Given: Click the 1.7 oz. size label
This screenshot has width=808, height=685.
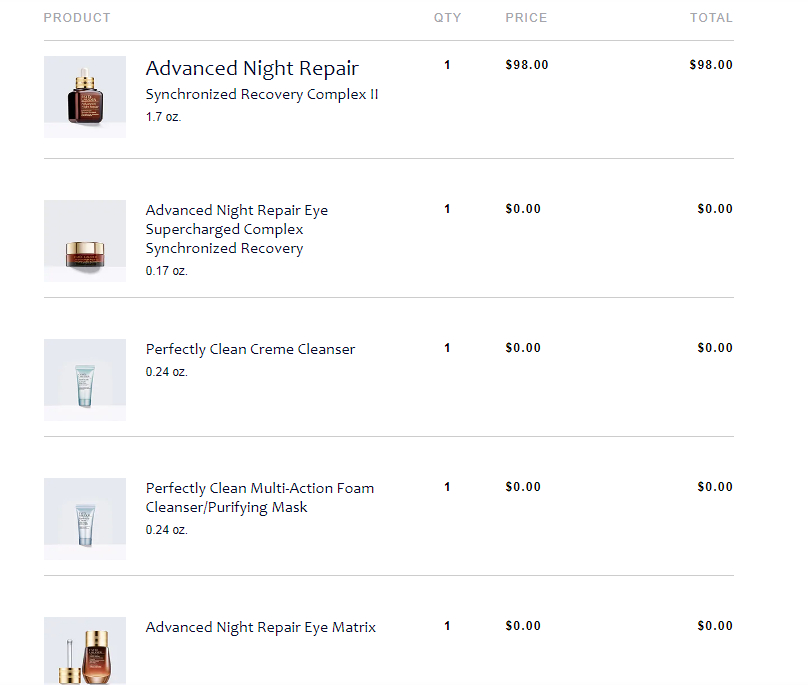Looking at the screenshot, I should [x=163, y=117].
